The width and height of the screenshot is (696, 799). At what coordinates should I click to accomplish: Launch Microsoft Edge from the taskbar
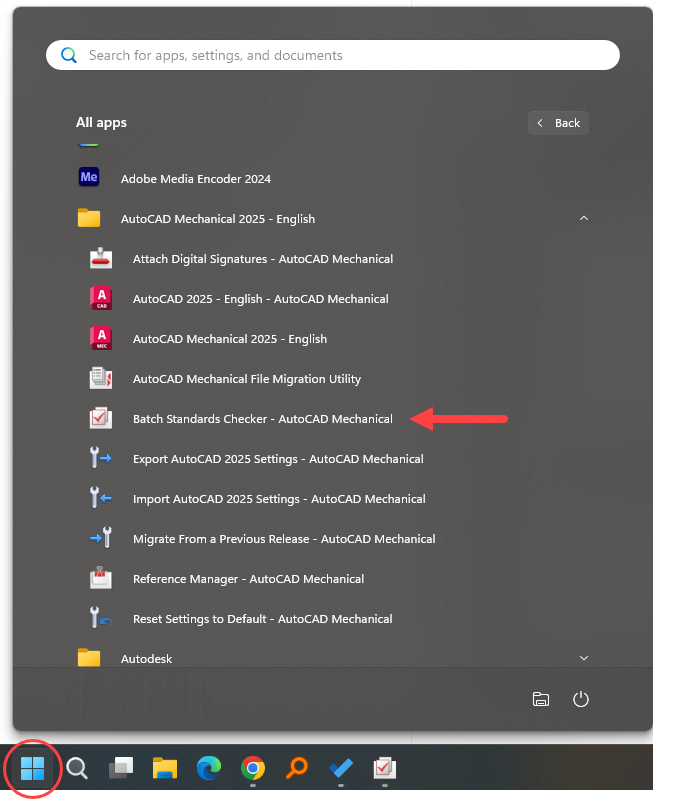(209, 768)
